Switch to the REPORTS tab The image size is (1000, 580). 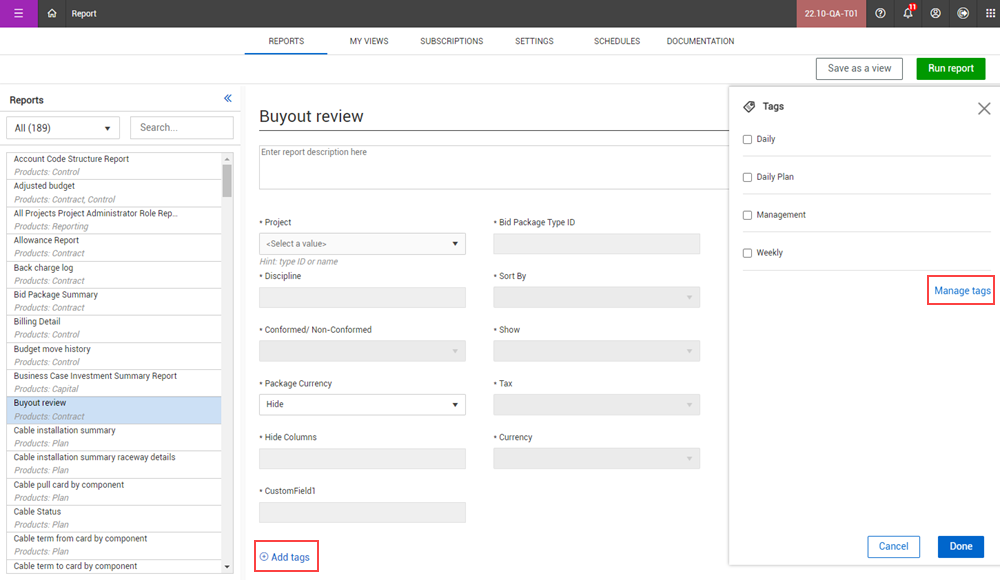[286, 41]
